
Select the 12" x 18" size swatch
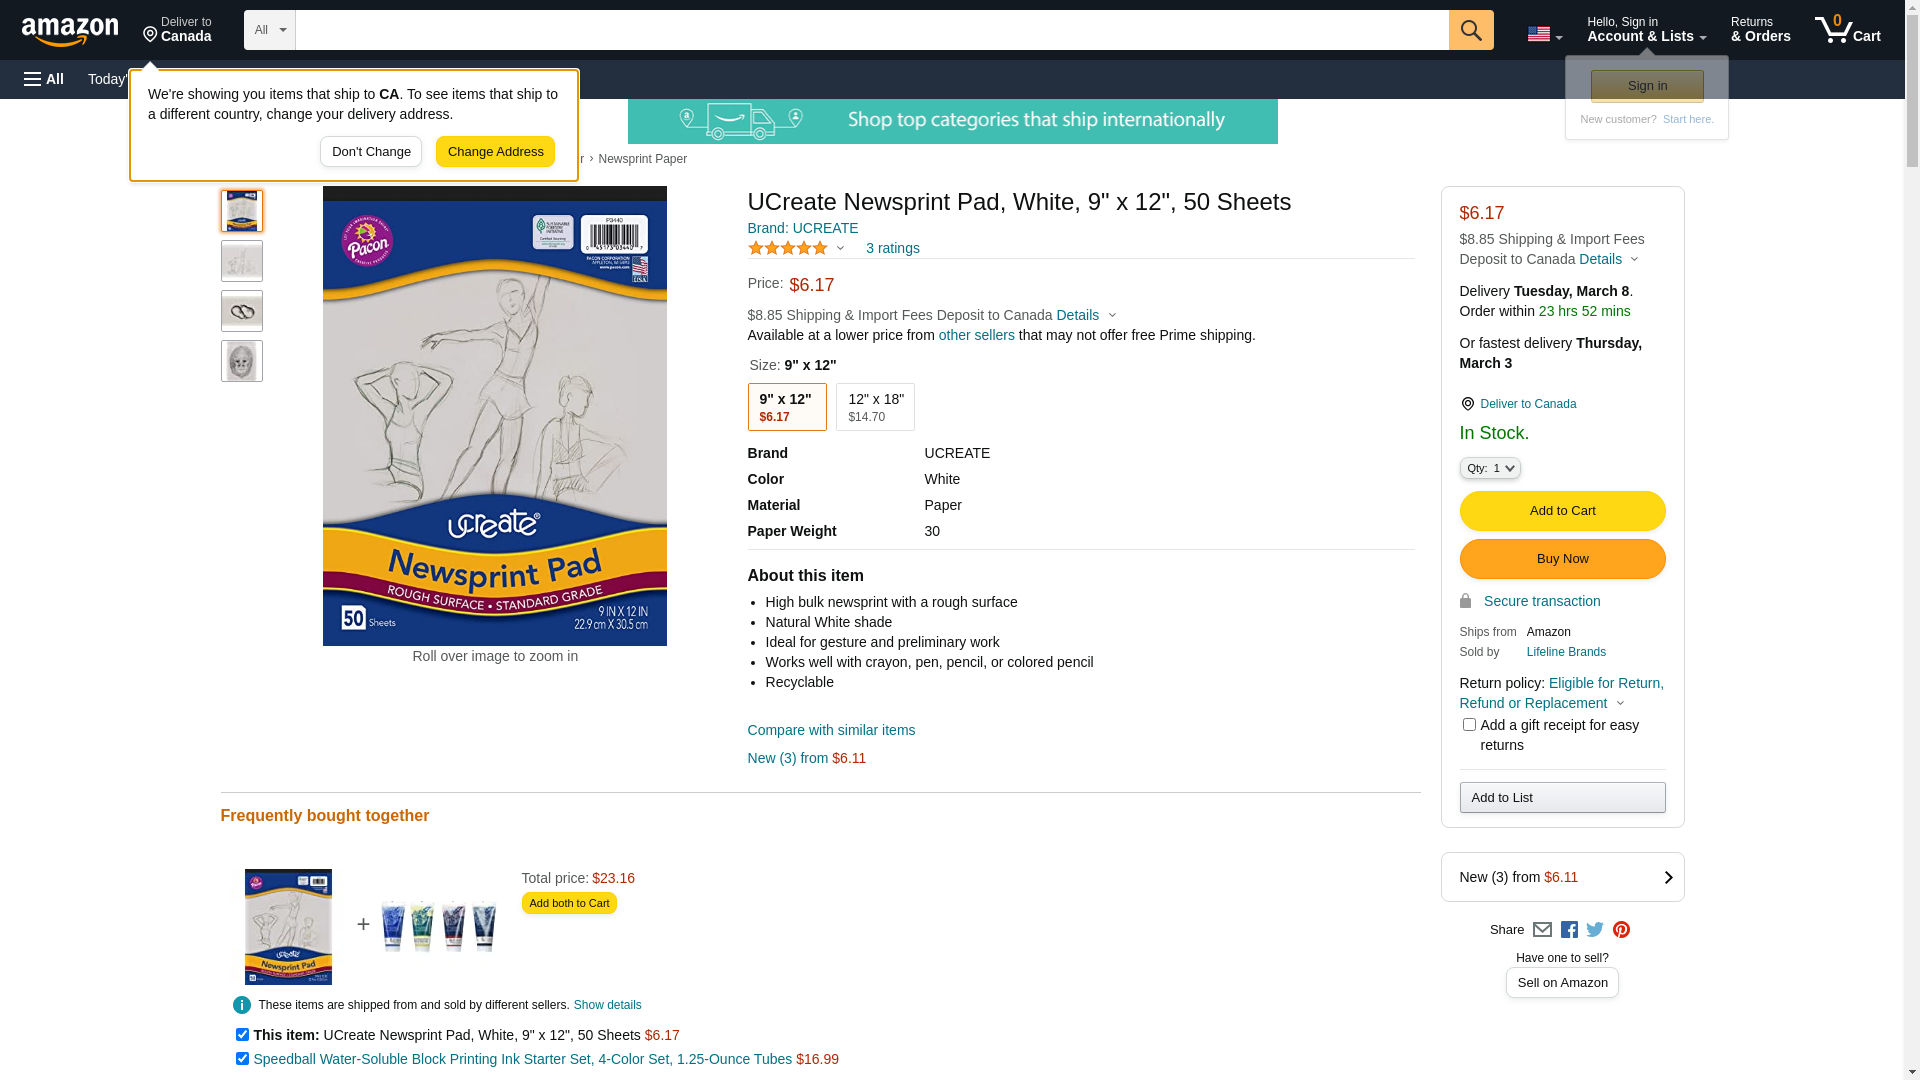(x=875, y=407)
